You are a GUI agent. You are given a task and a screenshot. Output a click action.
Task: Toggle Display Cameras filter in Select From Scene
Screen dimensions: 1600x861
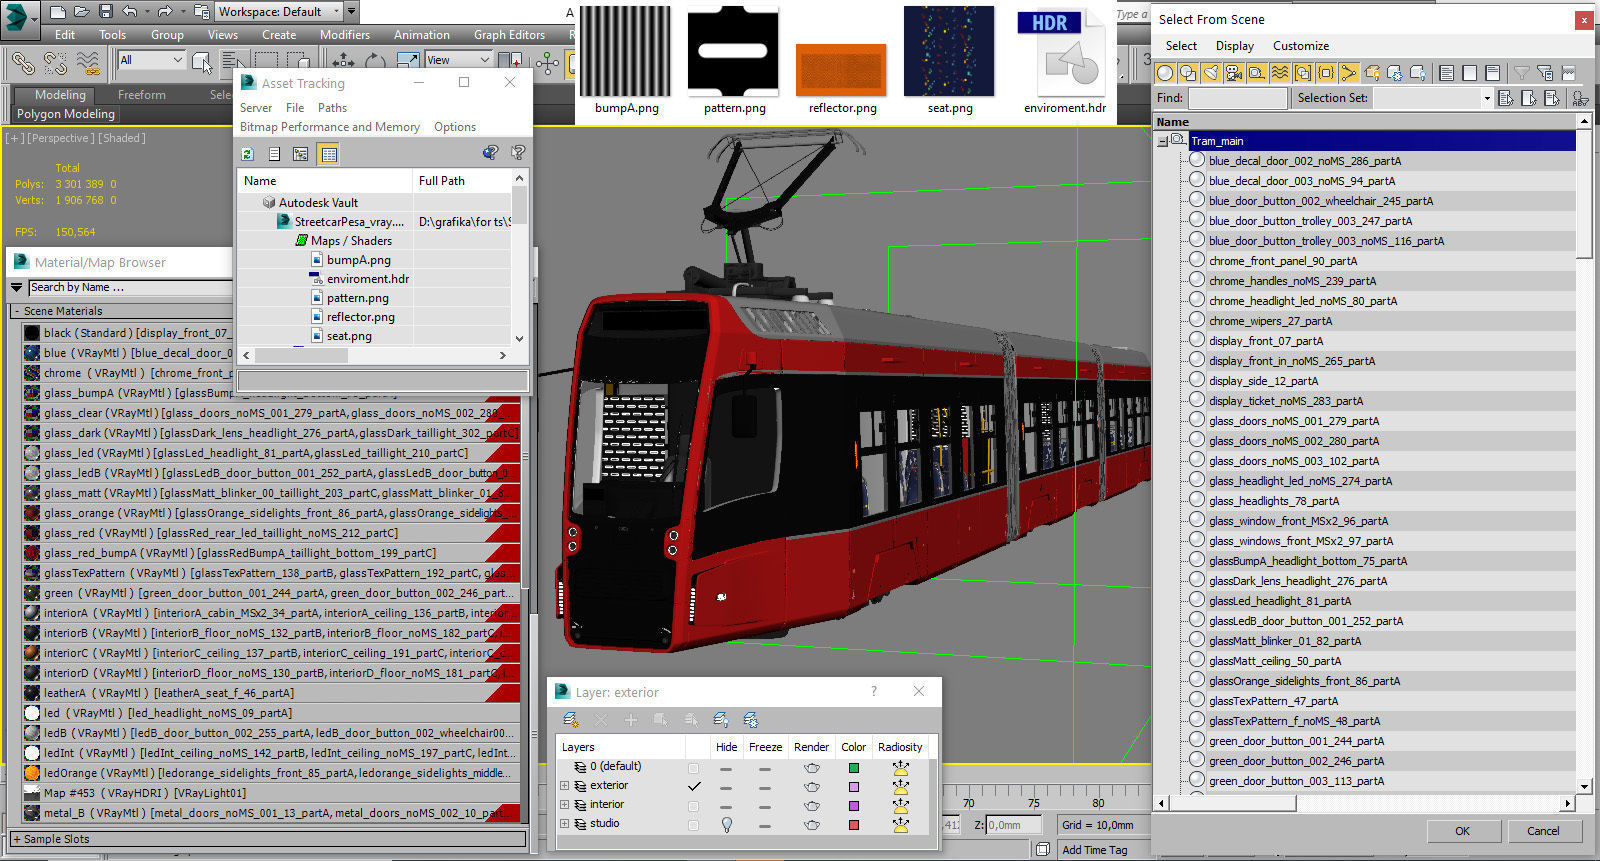click(x=1234, y=73)
